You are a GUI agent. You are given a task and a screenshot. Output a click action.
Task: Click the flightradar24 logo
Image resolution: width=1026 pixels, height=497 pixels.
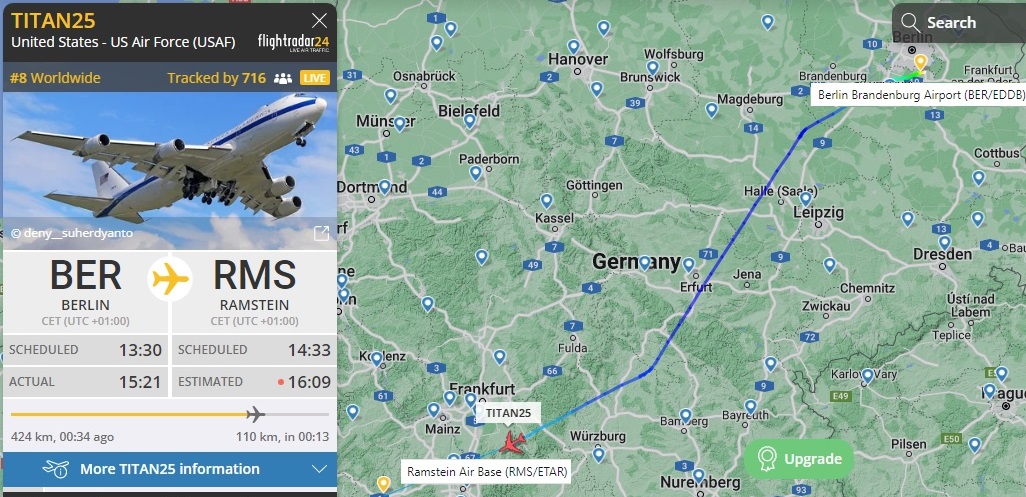[294, 43]
